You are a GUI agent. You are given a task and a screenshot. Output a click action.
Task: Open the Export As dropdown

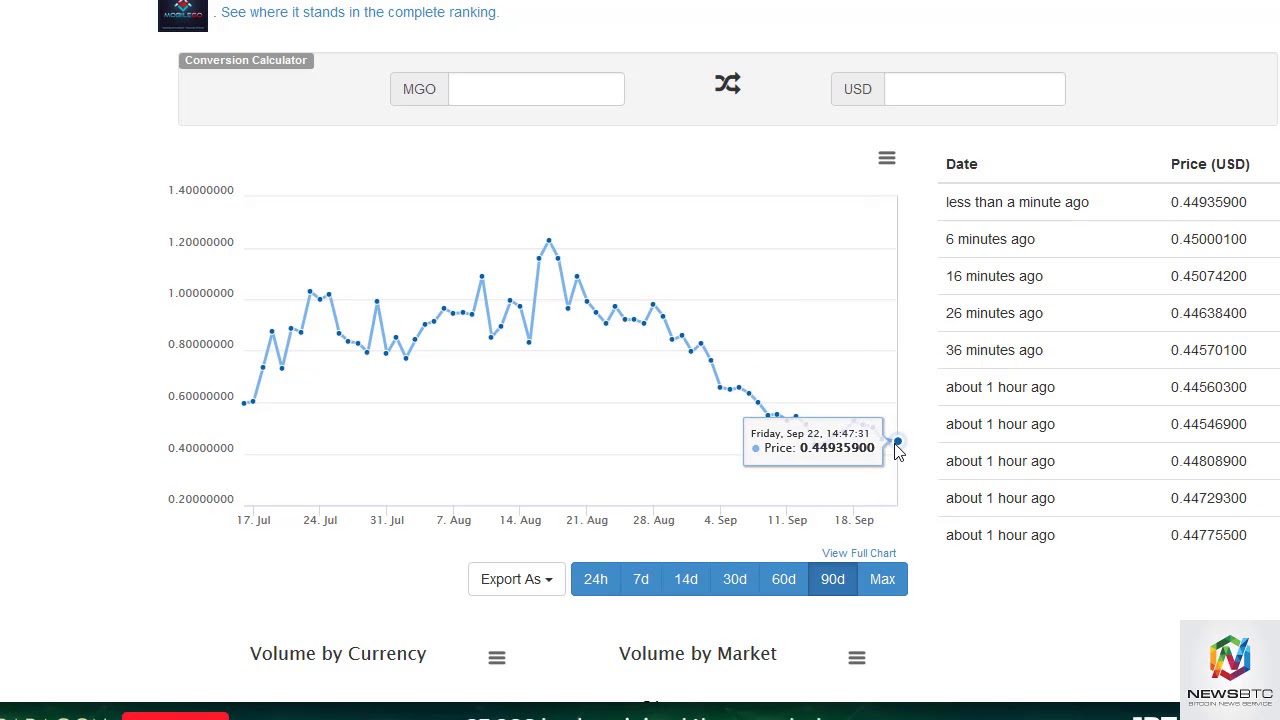pos(516,579)
